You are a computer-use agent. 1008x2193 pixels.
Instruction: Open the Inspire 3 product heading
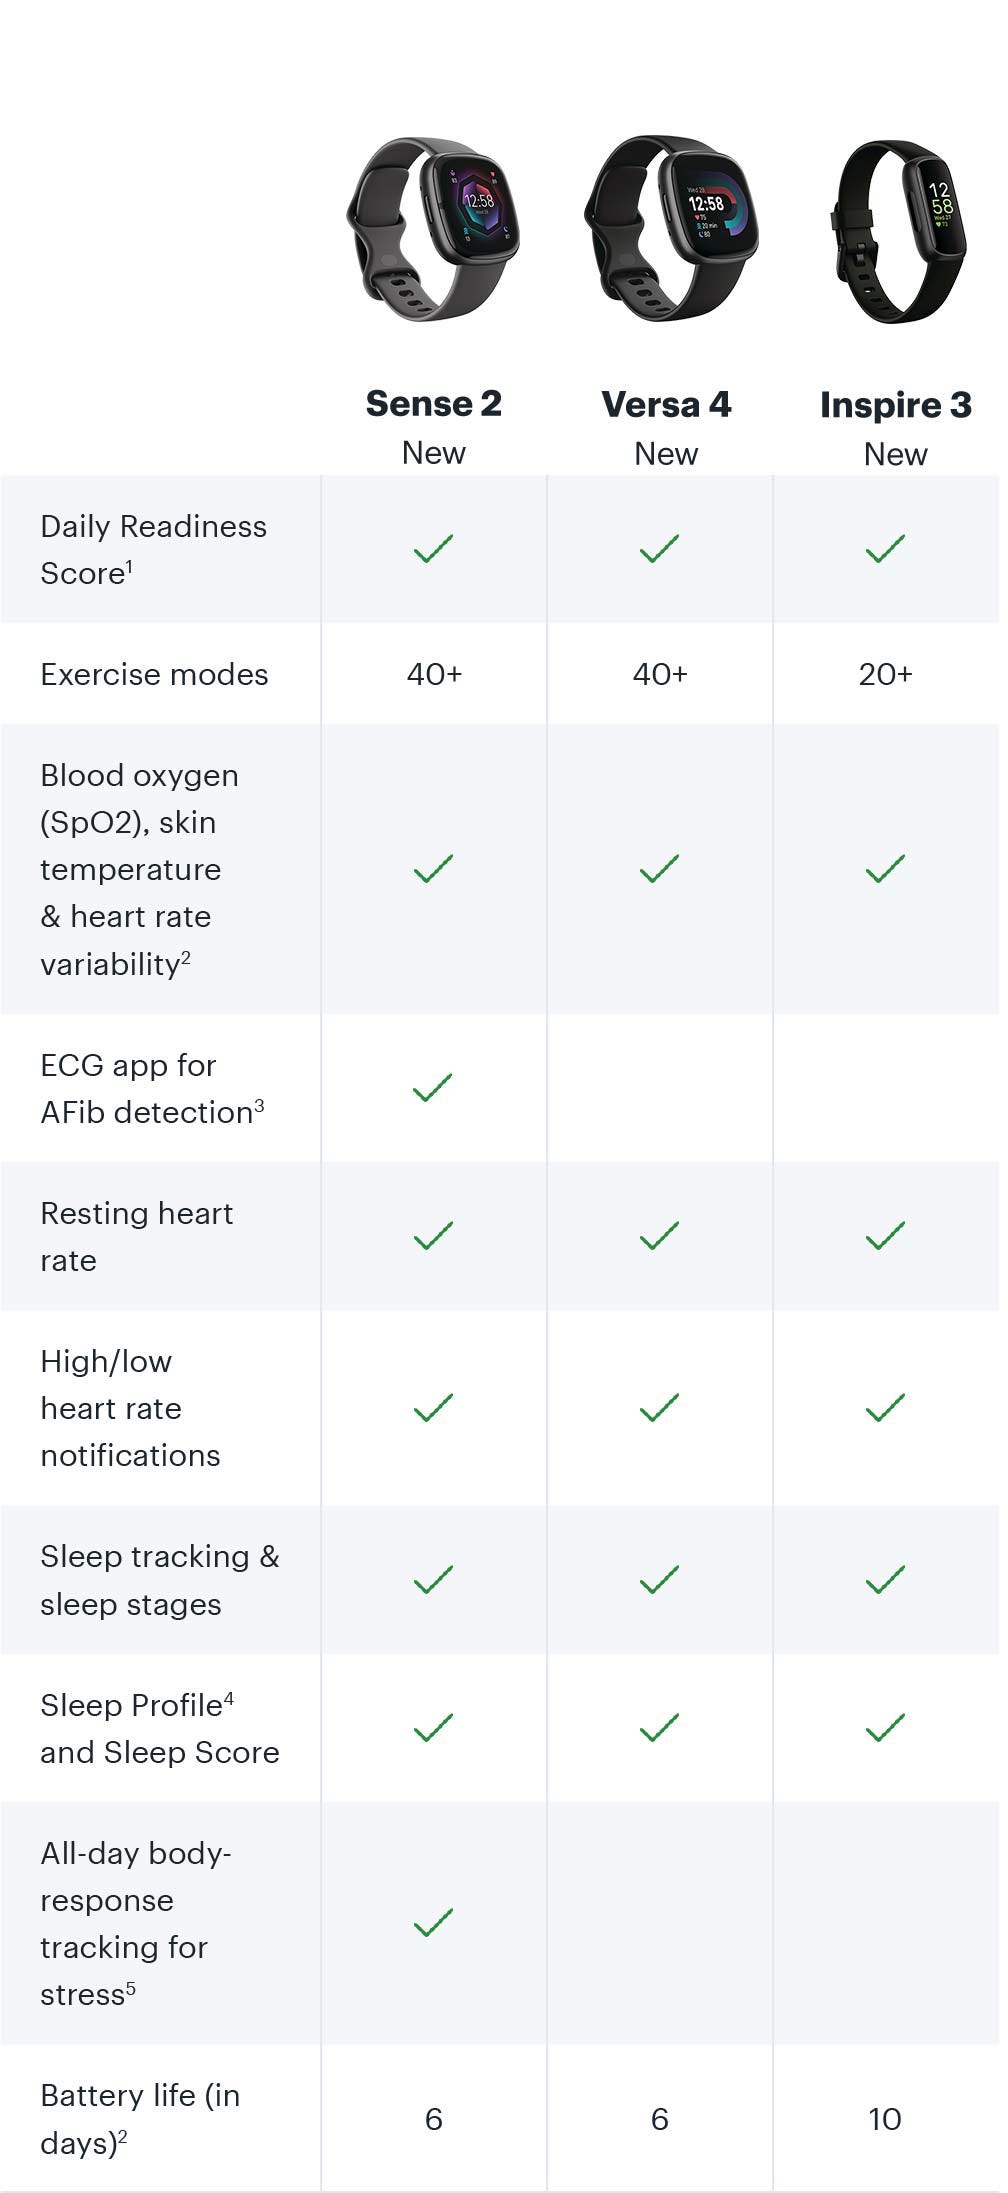pos(895,405)
